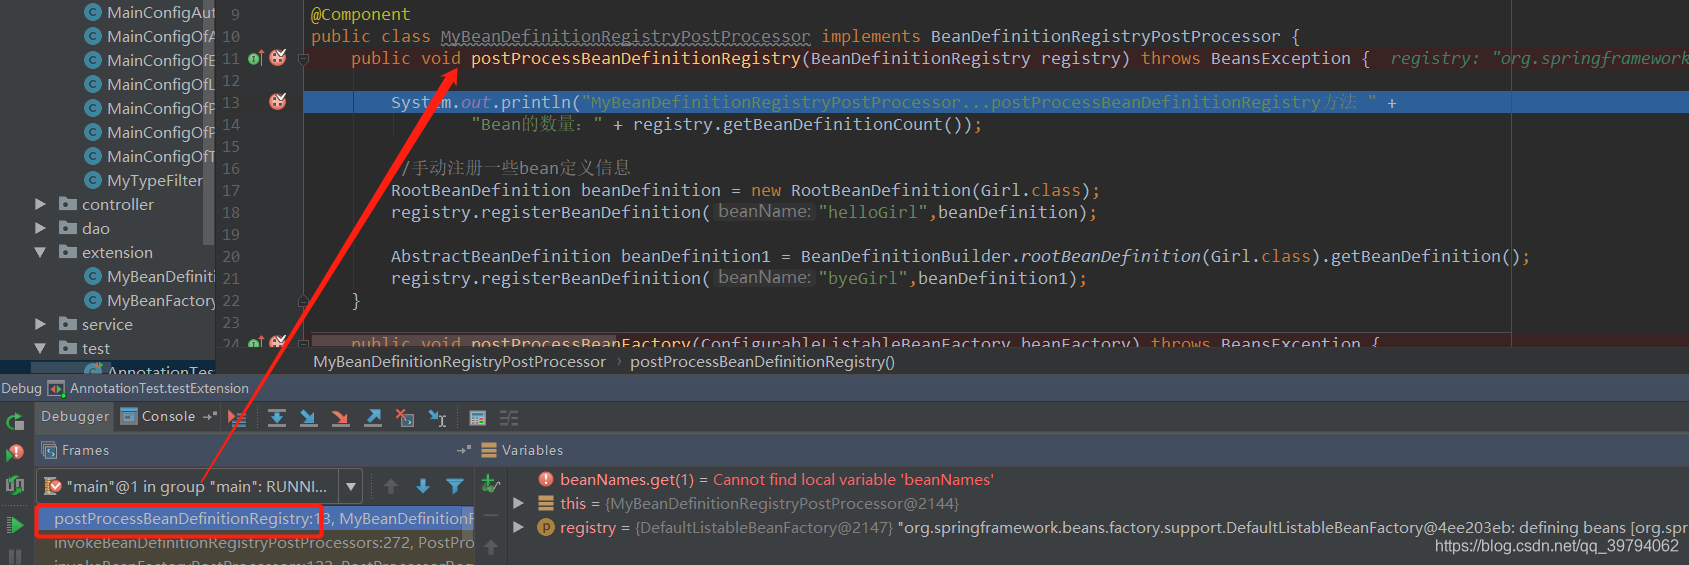Select invokeBeanDefinitionRegistryPostProcessors:272 stack frame
The width and height of the screenshot is (1689, 565).
(255, 542)
